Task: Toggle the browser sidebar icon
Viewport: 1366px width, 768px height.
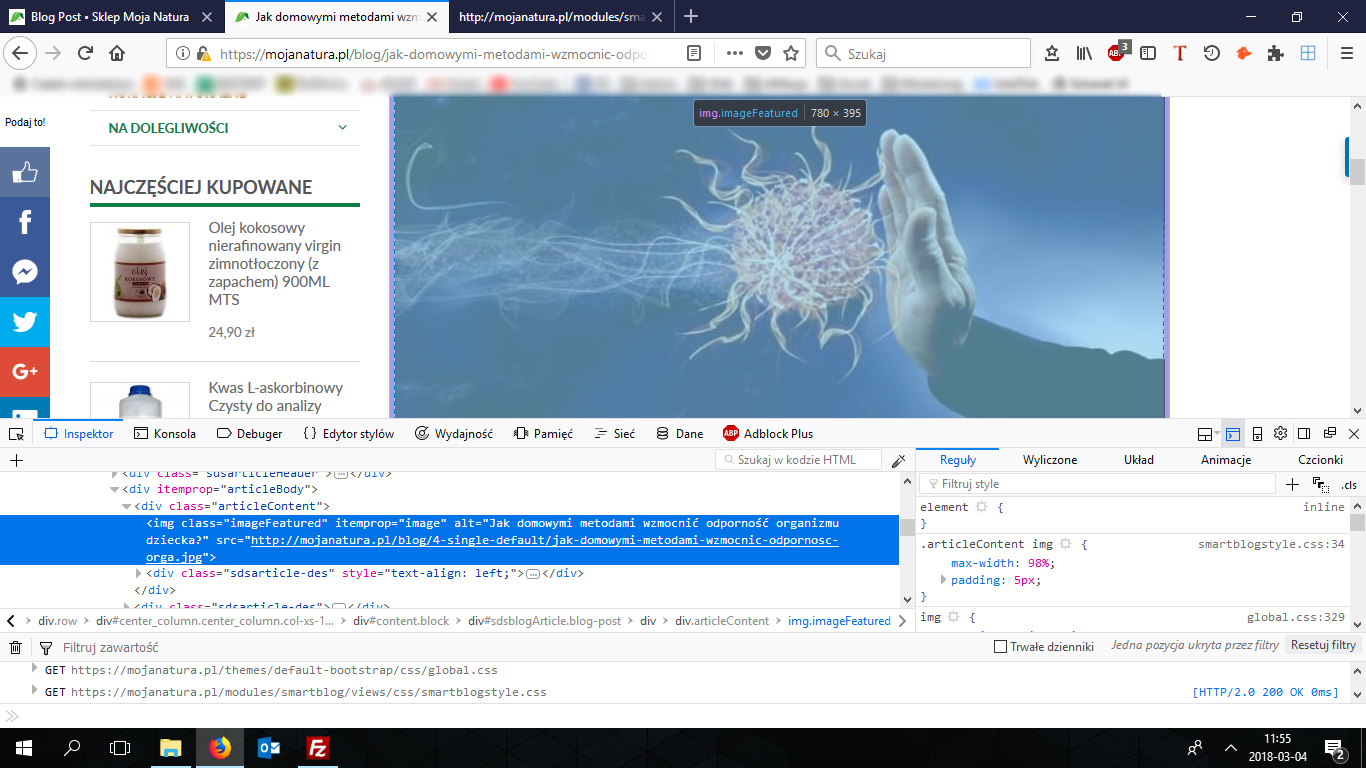Action: 1148,53
